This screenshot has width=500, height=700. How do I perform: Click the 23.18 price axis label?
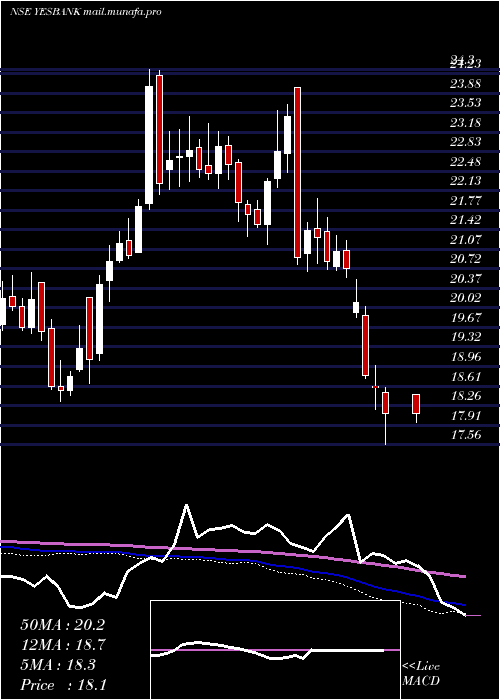coord(465,122)
